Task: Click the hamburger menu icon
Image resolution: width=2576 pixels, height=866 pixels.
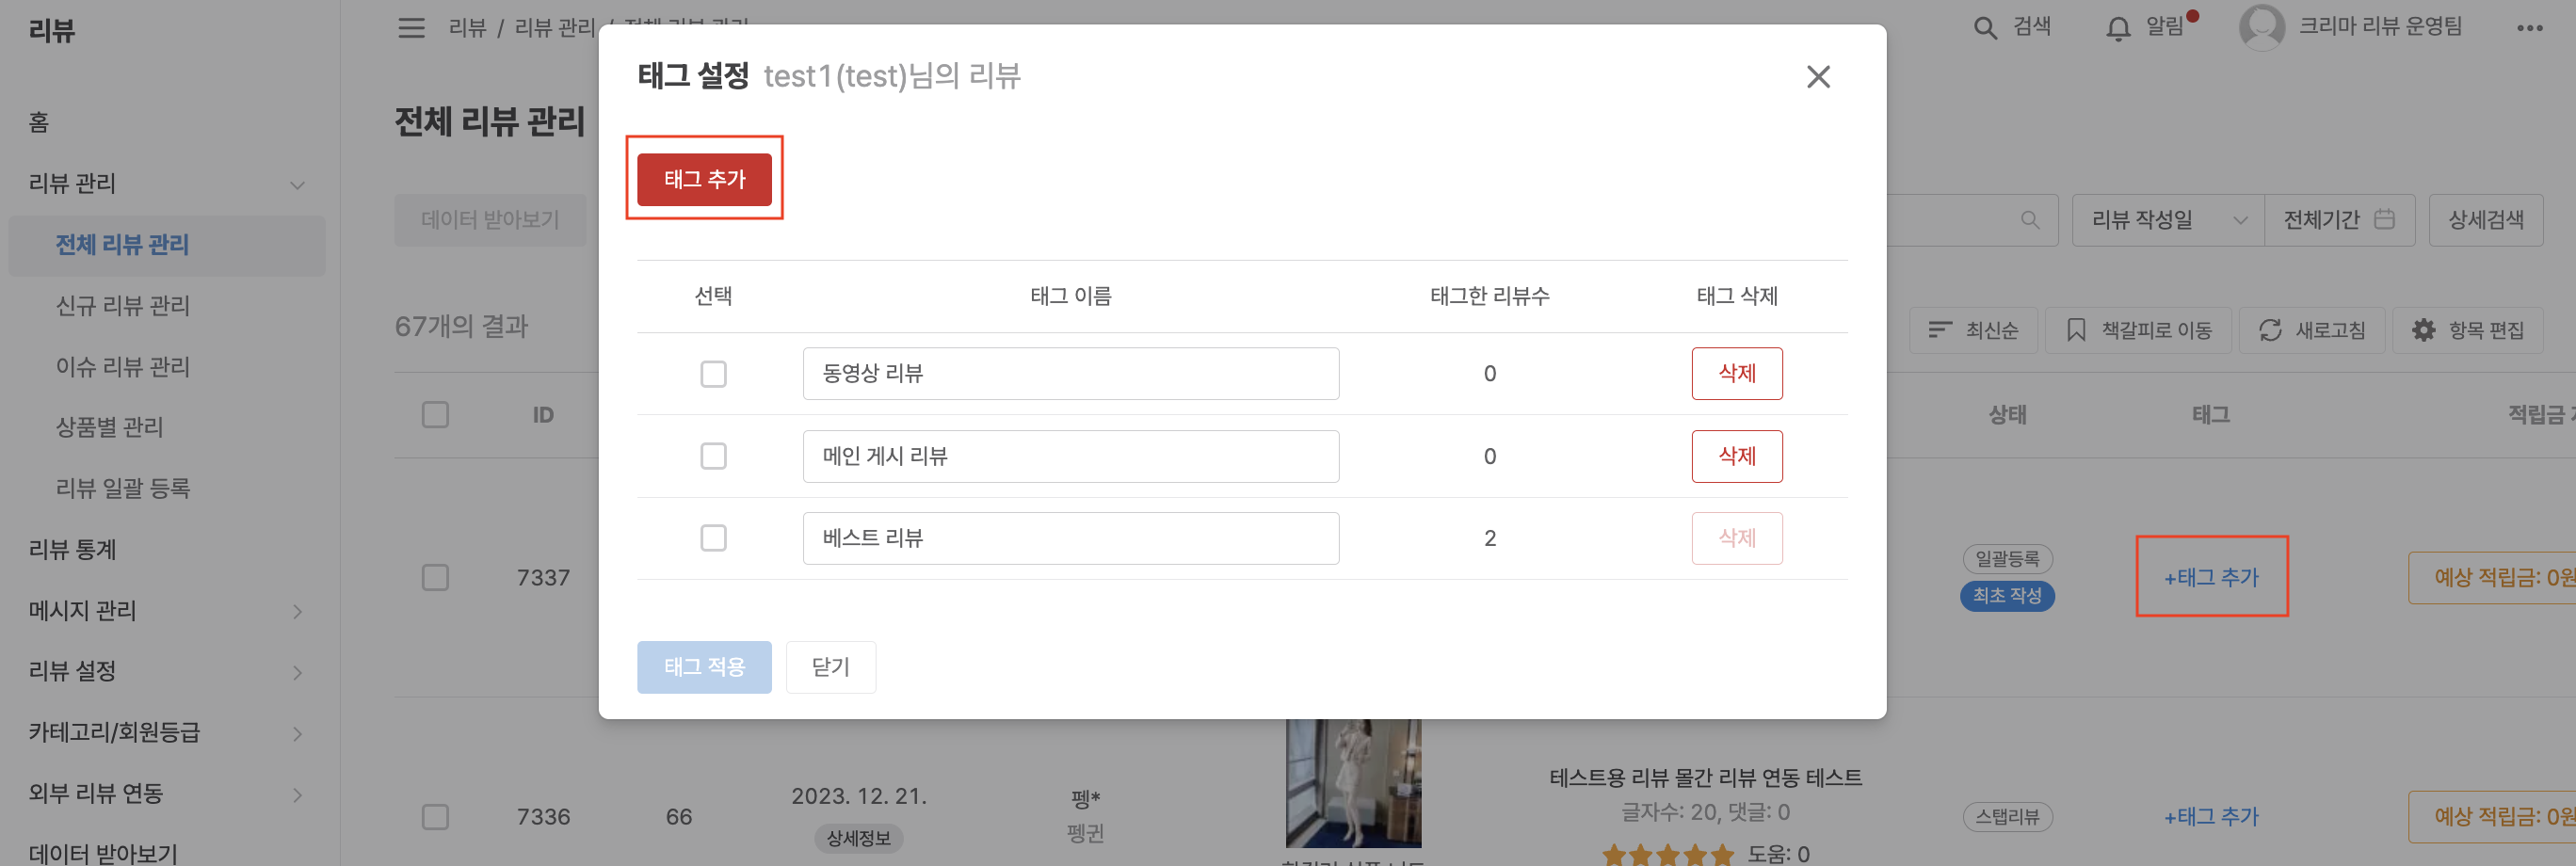Action: [411, 28]
